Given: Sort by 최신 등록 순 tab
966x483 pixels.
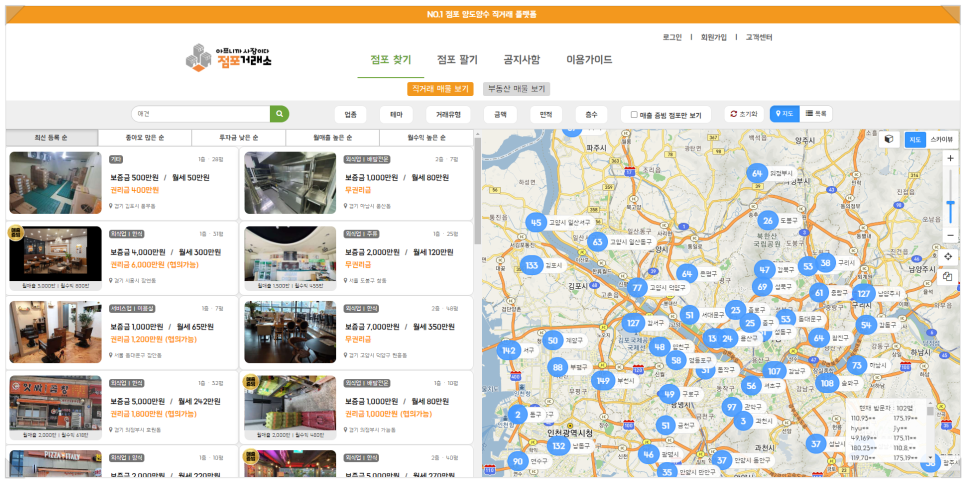Looking at the screenshot, I should tap(52, 137).
